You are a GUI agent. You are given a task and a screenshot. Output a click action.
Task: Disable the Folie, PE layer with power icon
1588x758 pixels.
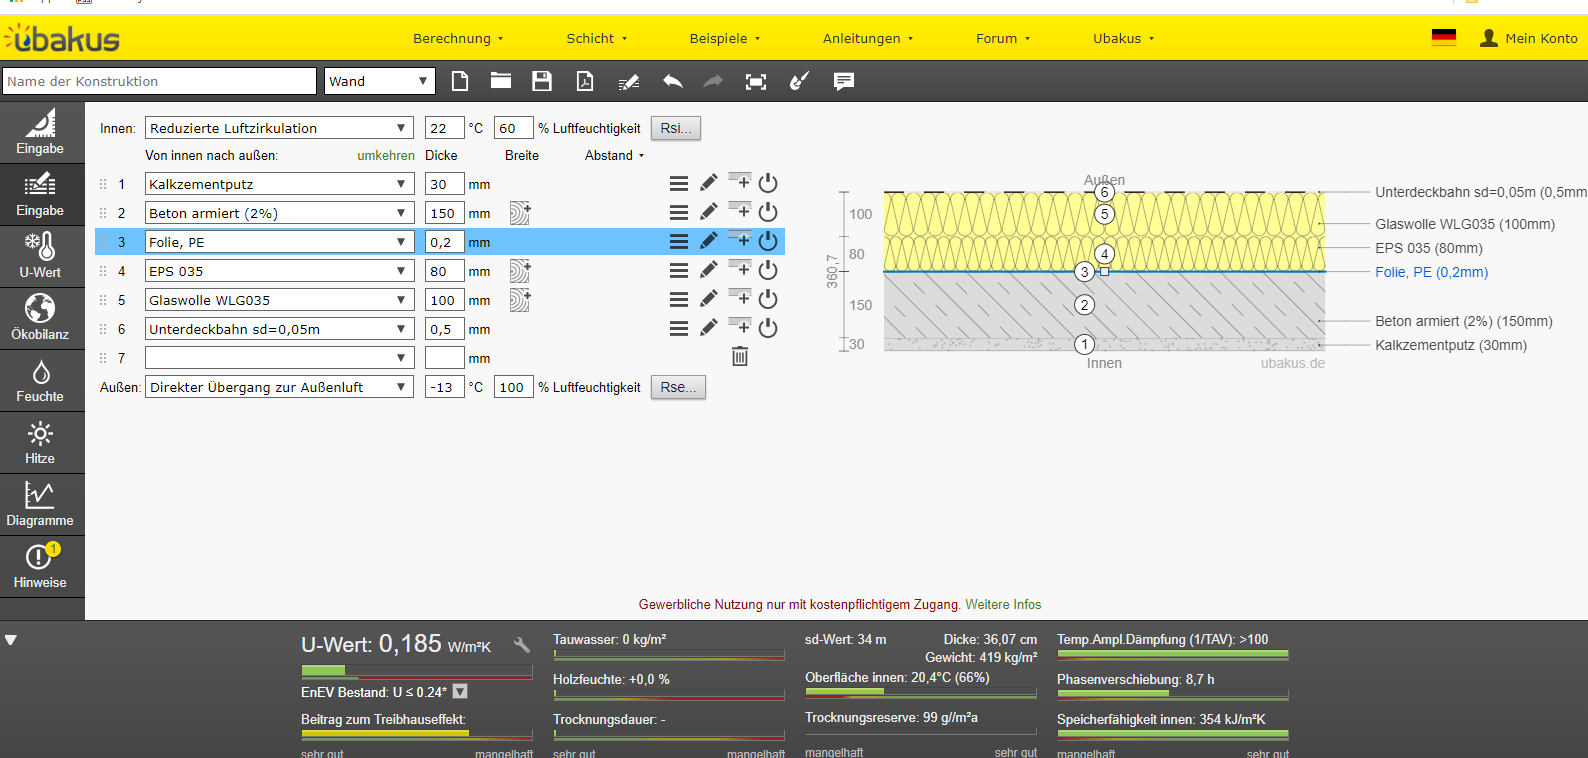point(768,241)
